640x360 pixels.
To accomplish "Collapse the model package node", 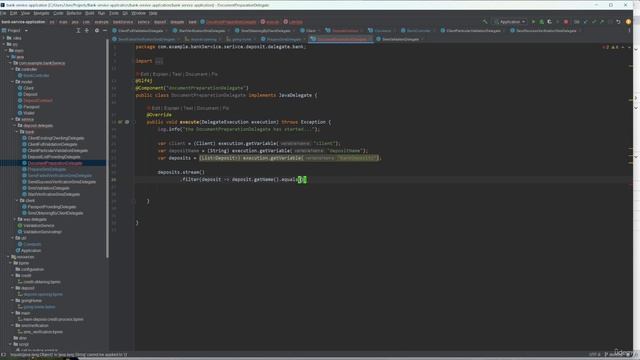I will coord(13,82).
